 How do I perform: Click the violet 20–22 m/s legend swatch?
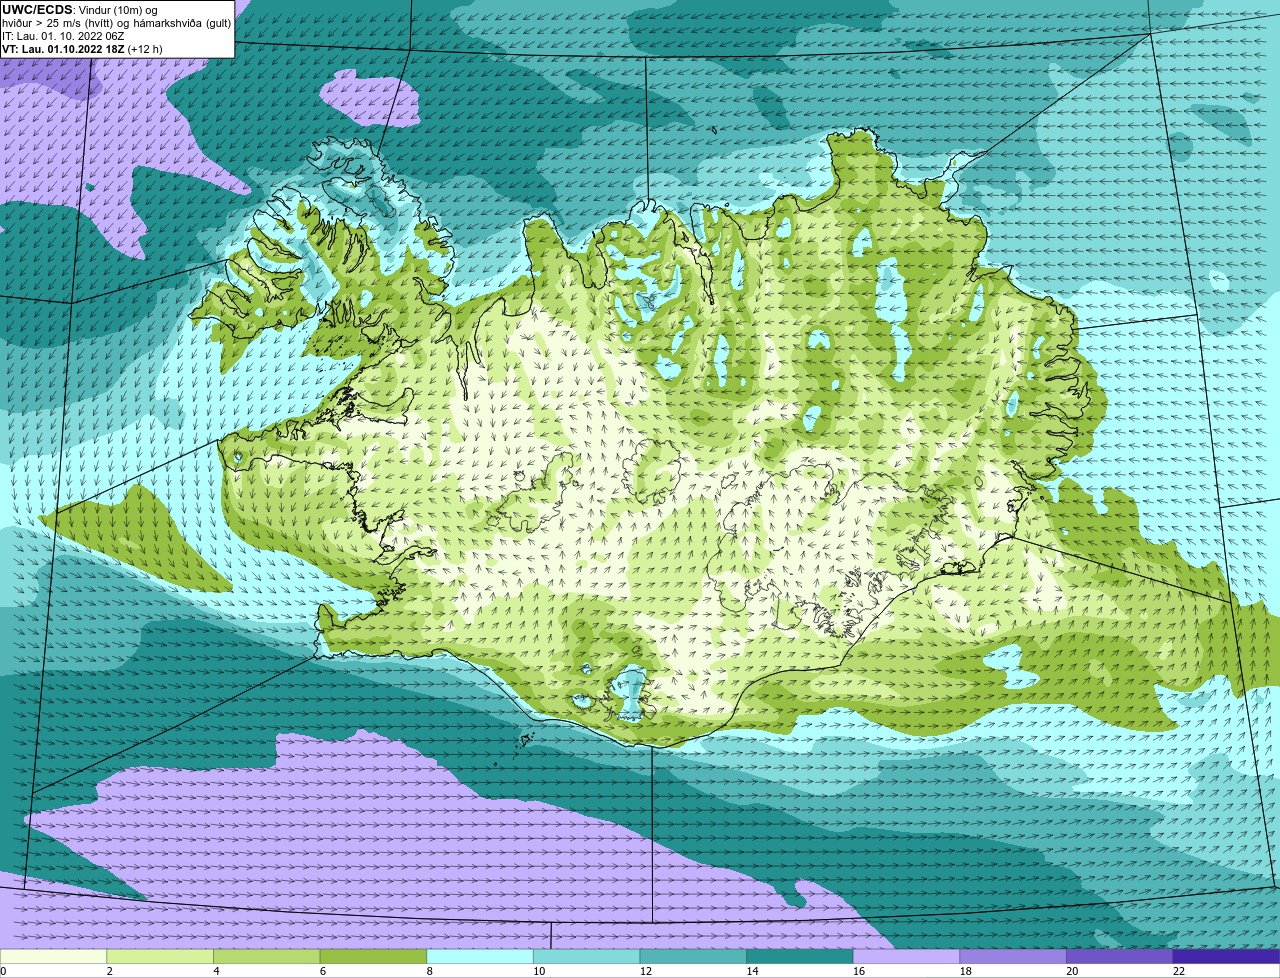click(1120, 956)
